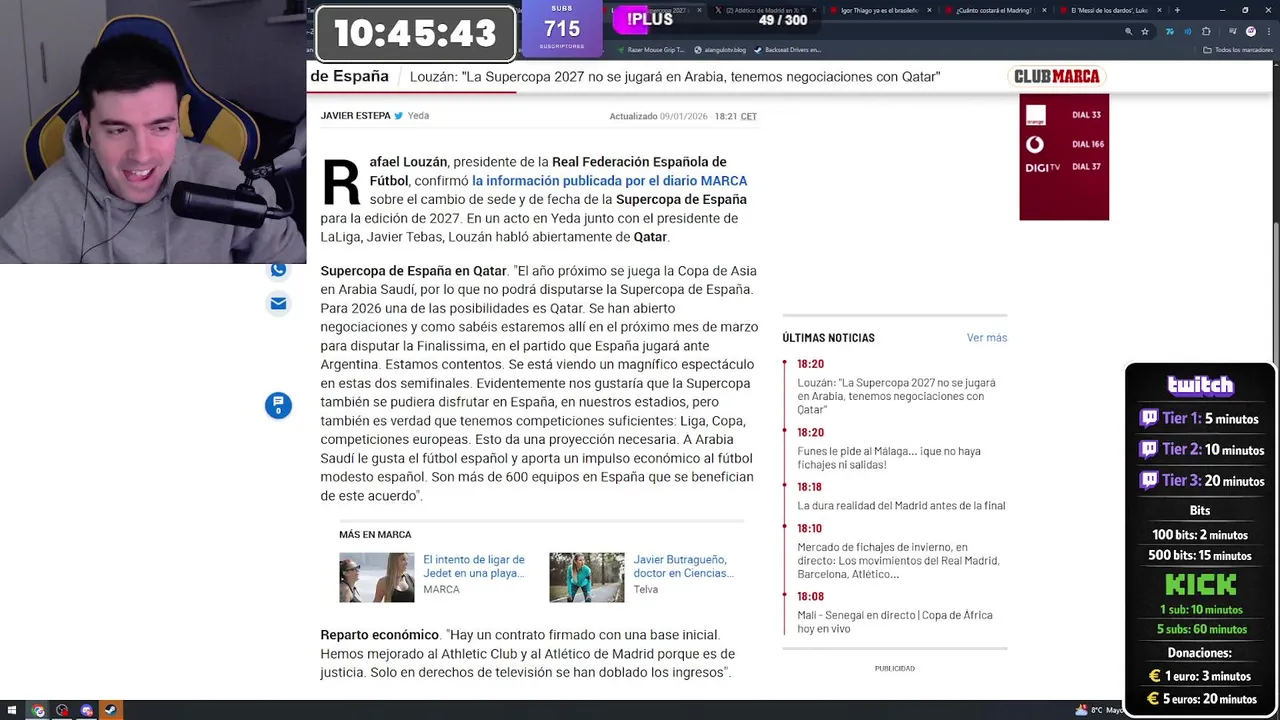The width and height of the screenshot is (1280, 720).
Task: Close the 'Igor Thiago ya es el brasileño' tab
Action: (929, 10)
